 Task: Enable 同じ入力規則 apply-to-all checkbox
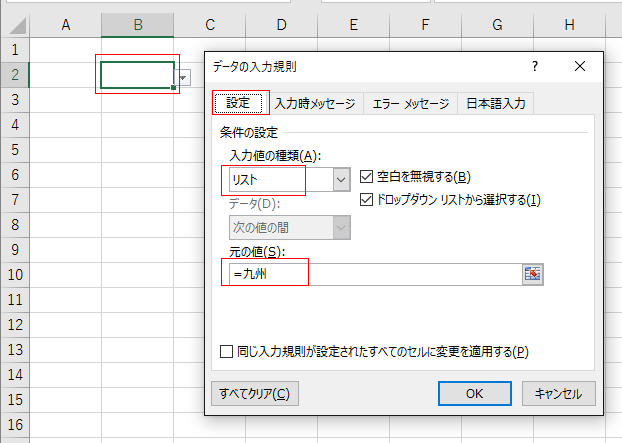point(227,351)
